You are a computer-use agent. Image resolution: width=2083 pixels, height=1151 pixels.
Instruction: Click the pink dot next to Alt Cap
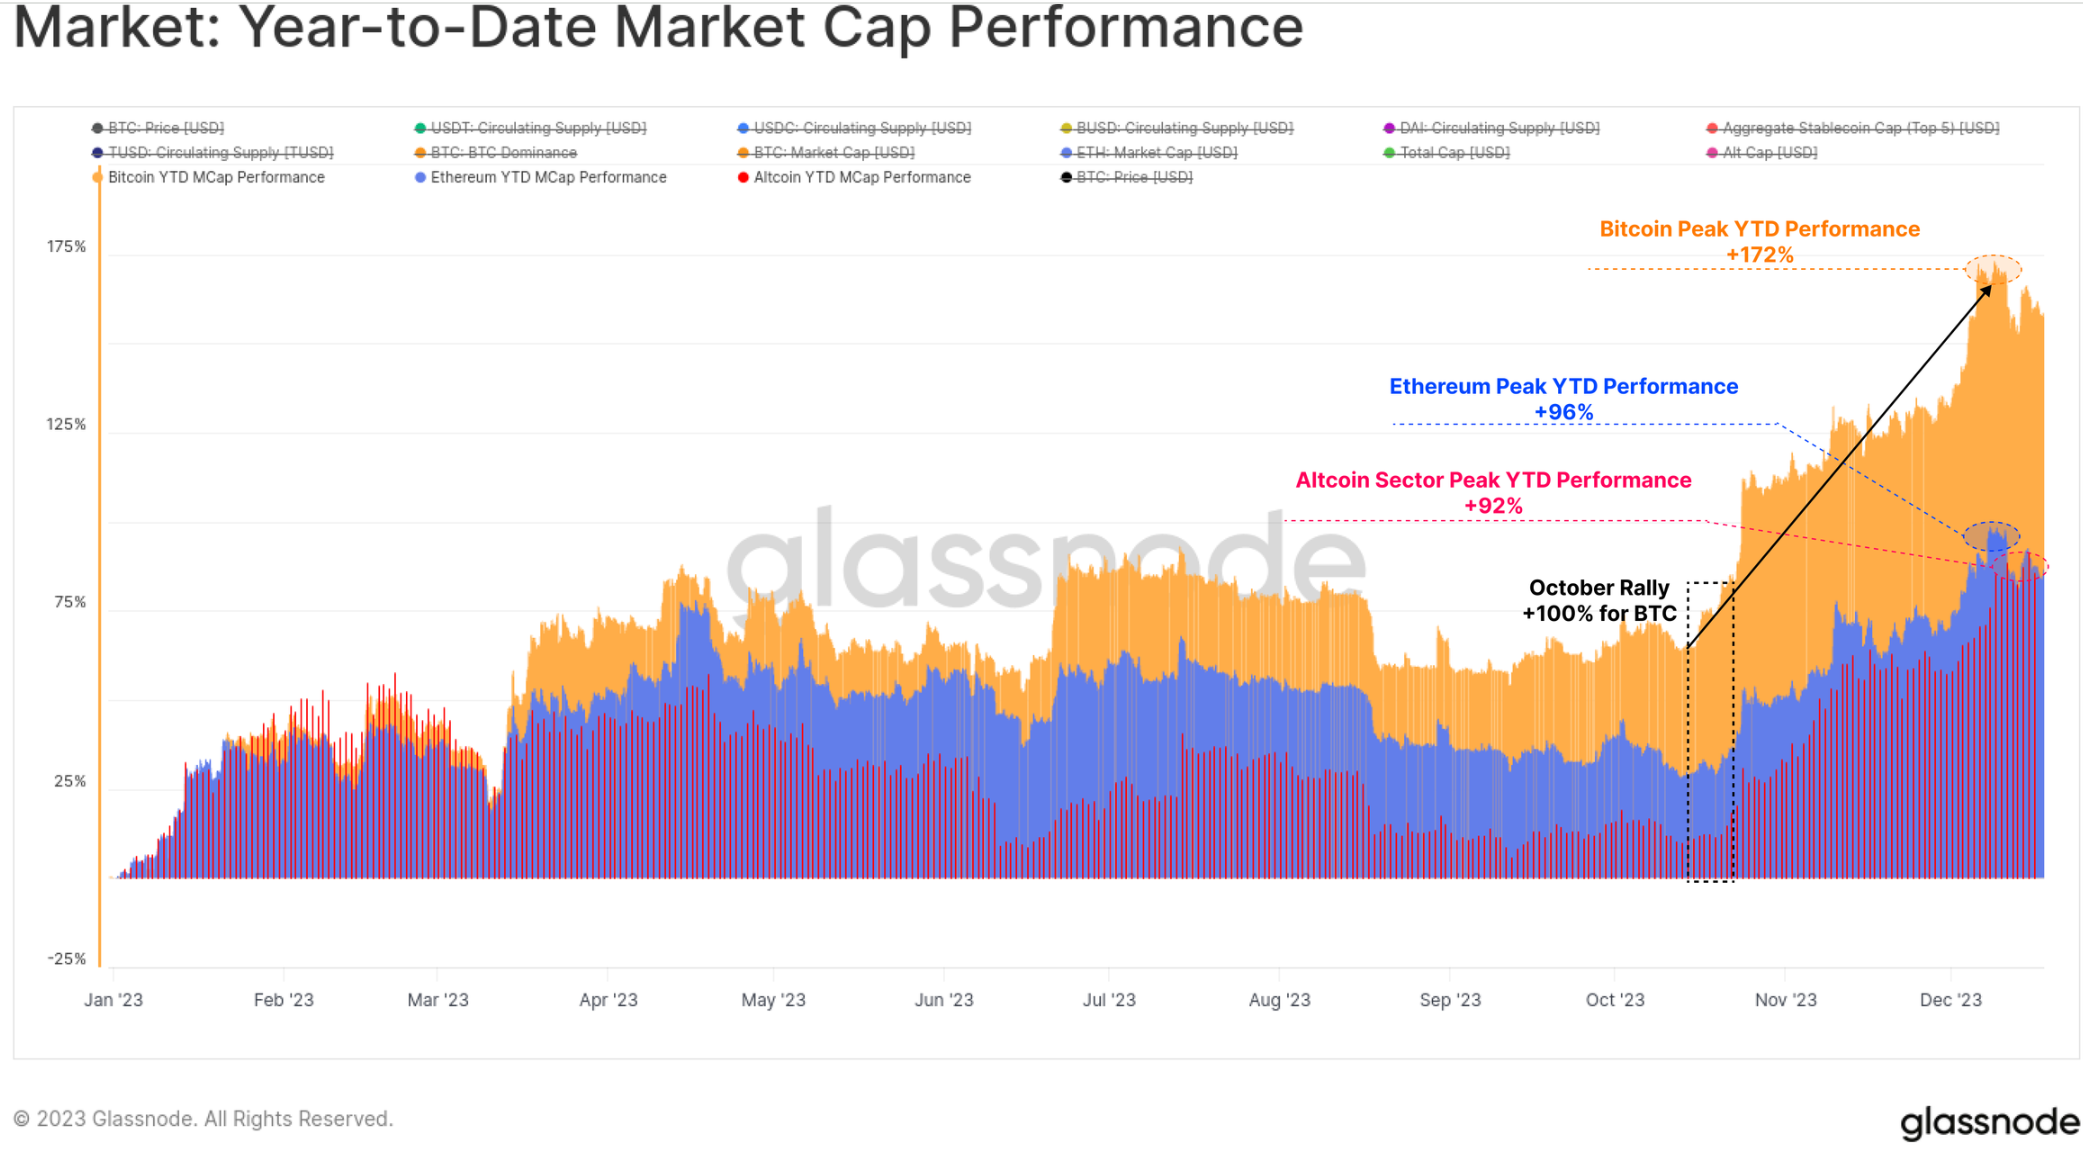(x=1712, y=153)
